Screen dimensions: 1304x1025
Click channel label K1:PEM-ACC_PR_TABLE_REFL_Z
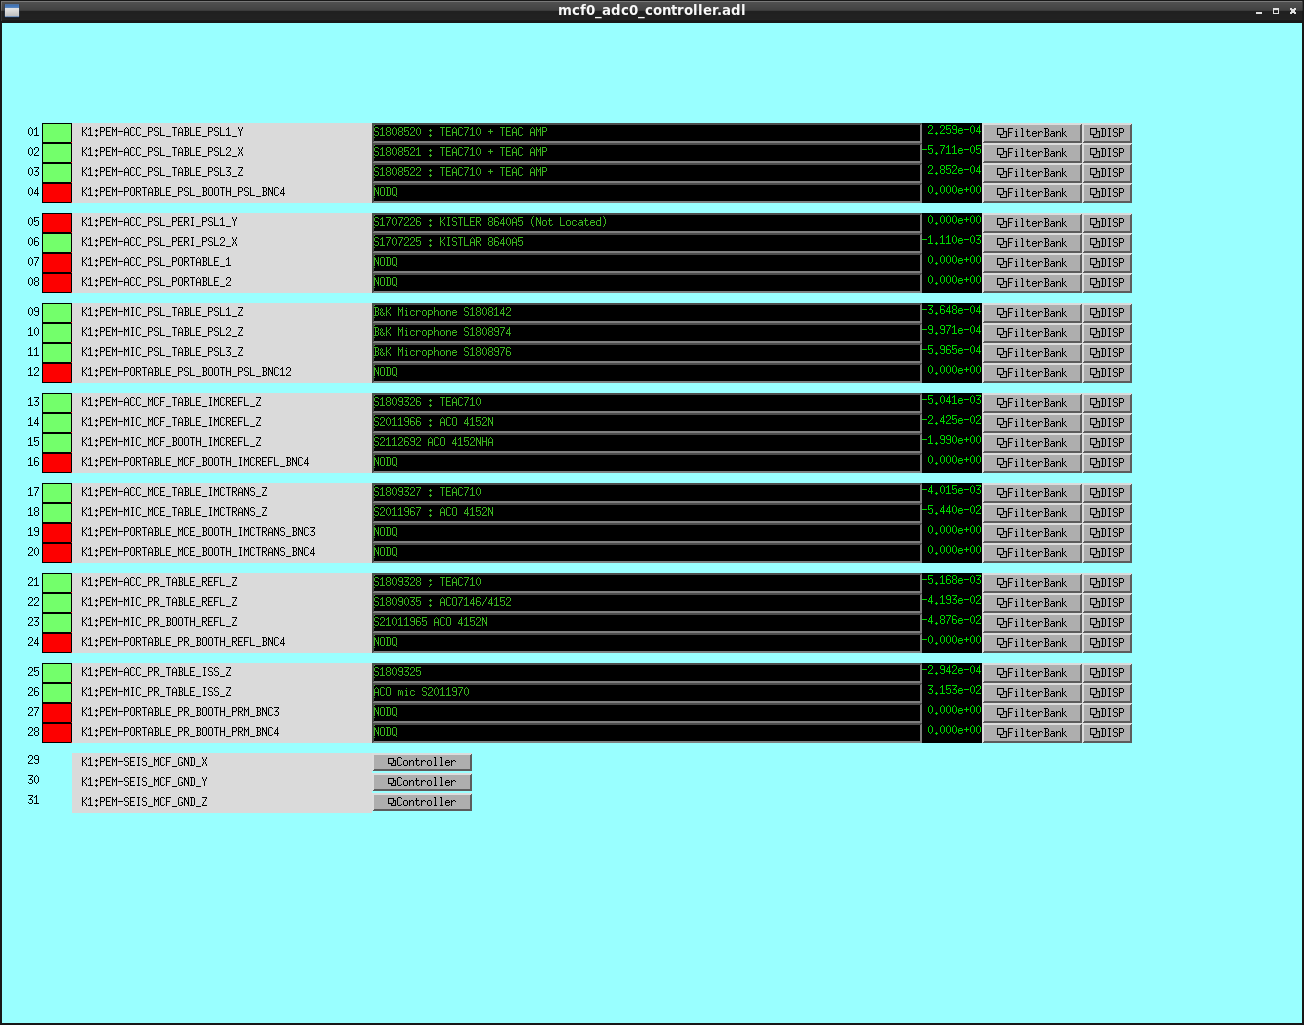click(159, 582)
